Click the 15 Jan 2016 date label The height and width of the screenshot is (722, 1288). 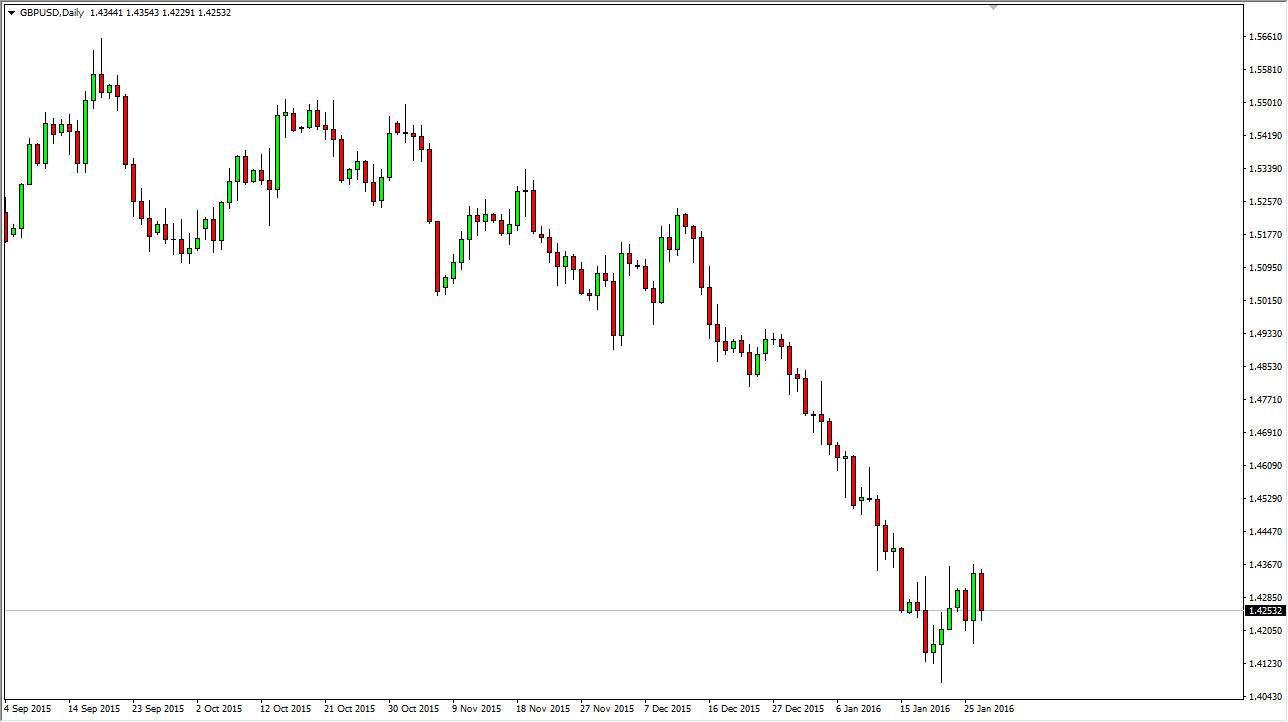[925, 709]
